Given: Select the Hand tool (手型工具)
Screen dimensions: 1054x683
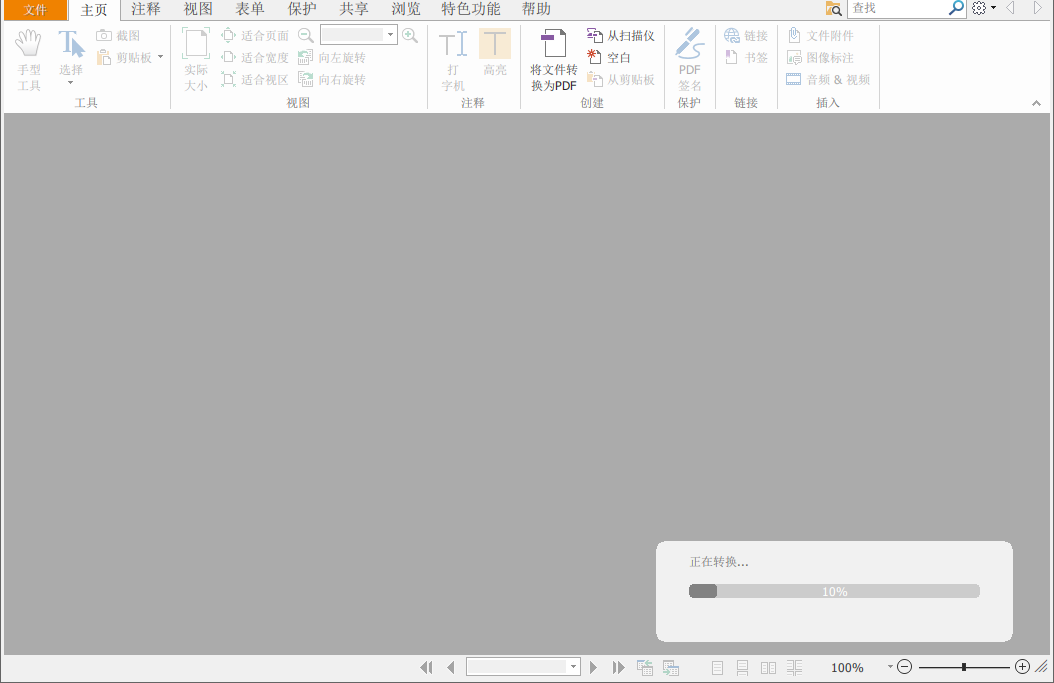Looking at the screenshot, I should [x=28, y=55].
